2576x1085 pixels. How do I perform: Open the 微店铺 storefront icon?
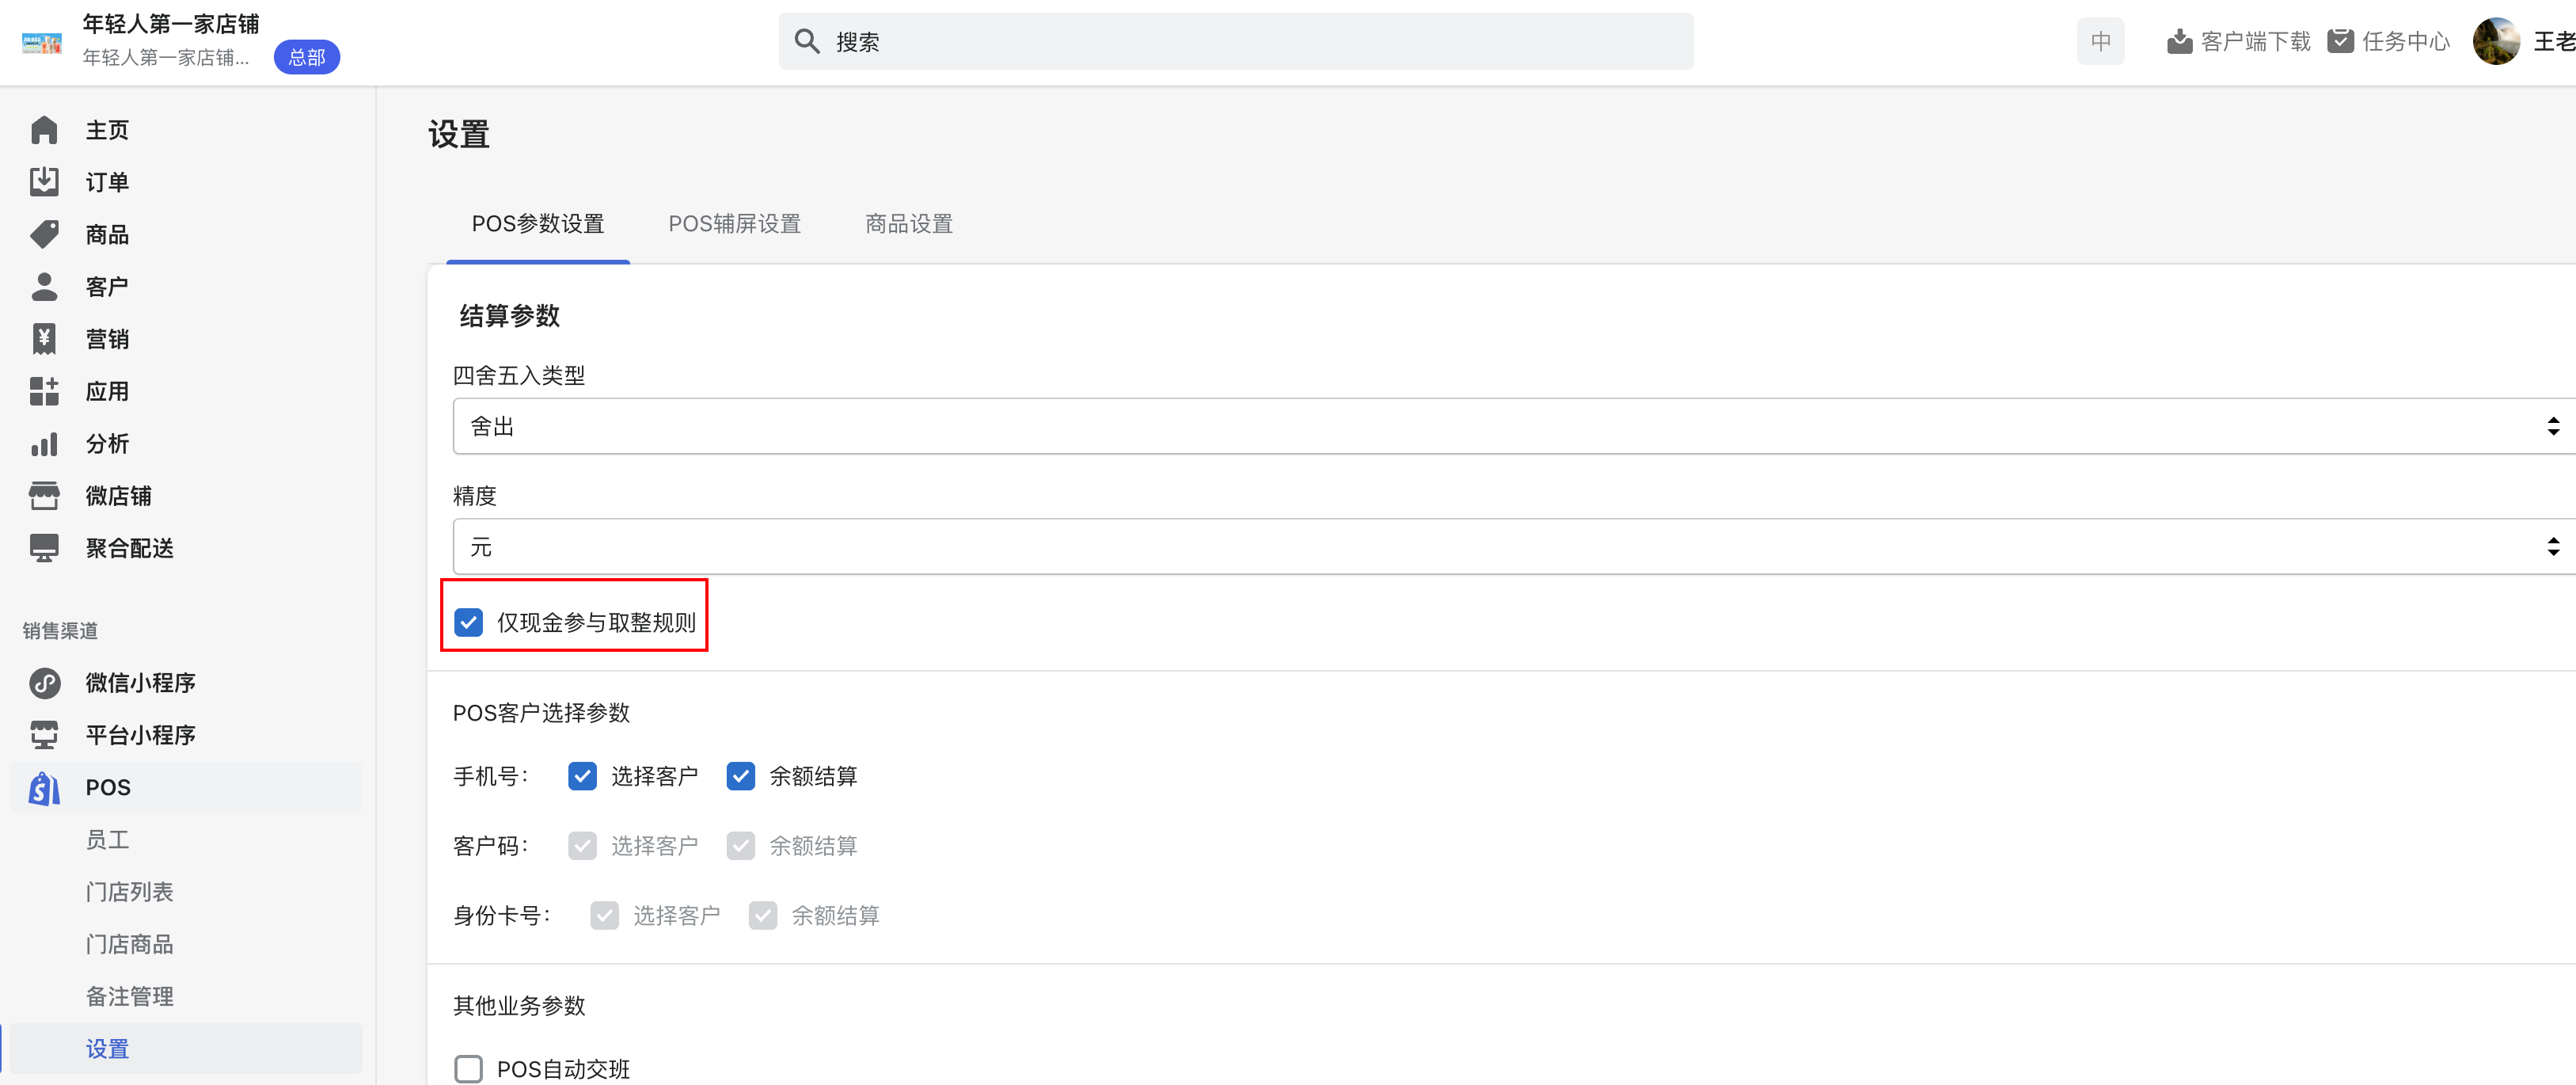click(44, 496)
